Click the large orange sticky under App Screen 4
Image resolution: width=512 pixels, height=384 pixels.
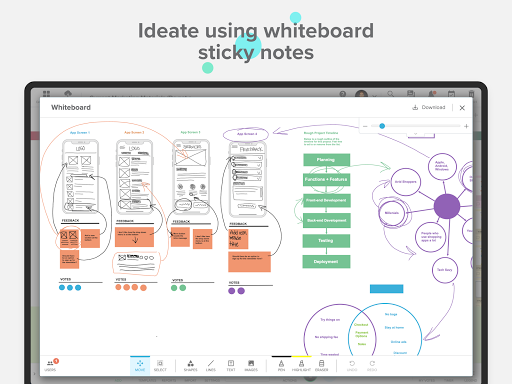(x=249, y=262)
